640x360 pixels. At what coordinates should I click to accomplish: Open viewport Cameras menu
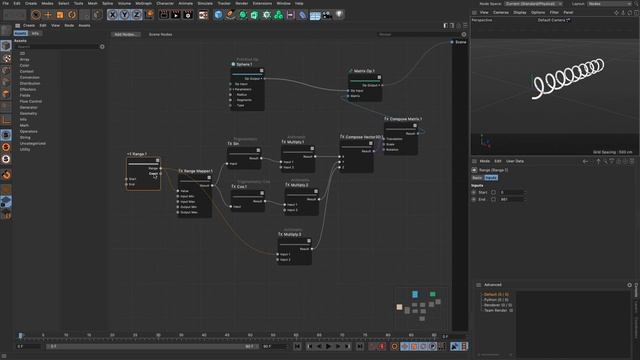click(x=500, y=13)
